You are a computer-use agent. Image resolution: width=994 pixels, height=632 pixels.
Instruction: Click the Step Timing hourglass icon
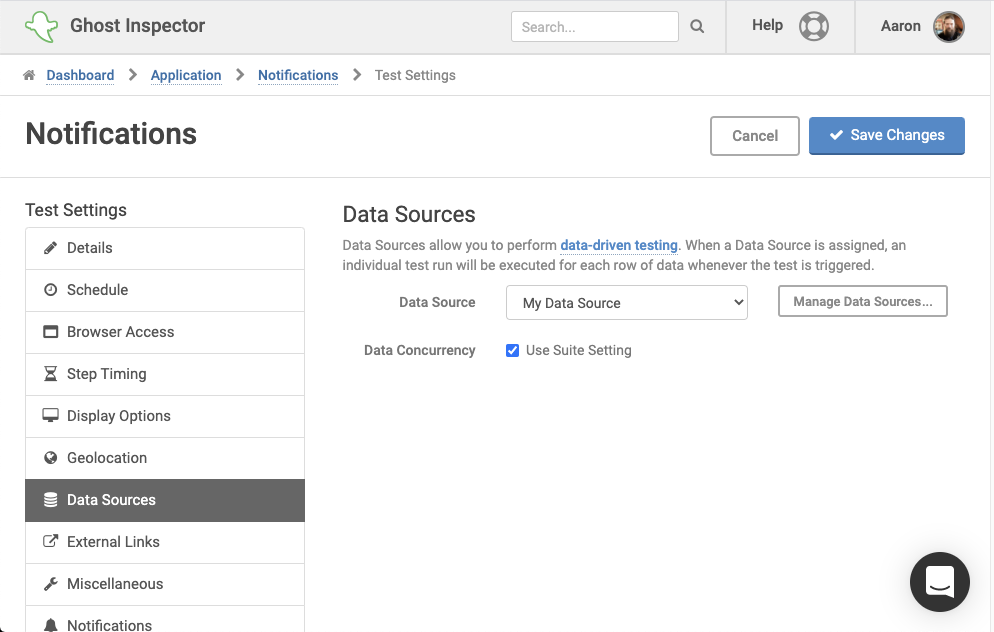point(48,373)
